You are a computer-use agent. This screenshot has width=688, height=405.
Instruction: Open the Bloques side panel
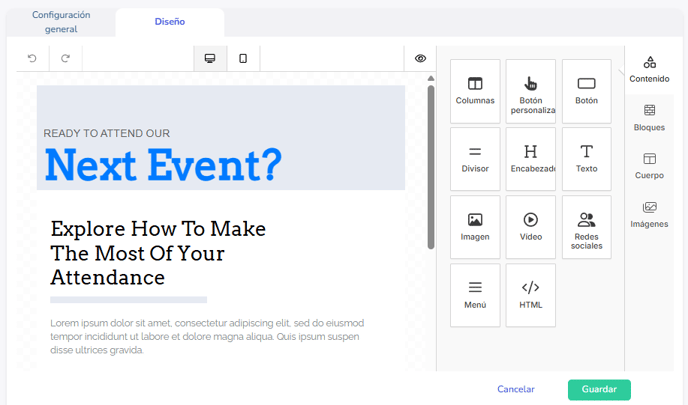point(649,117)
